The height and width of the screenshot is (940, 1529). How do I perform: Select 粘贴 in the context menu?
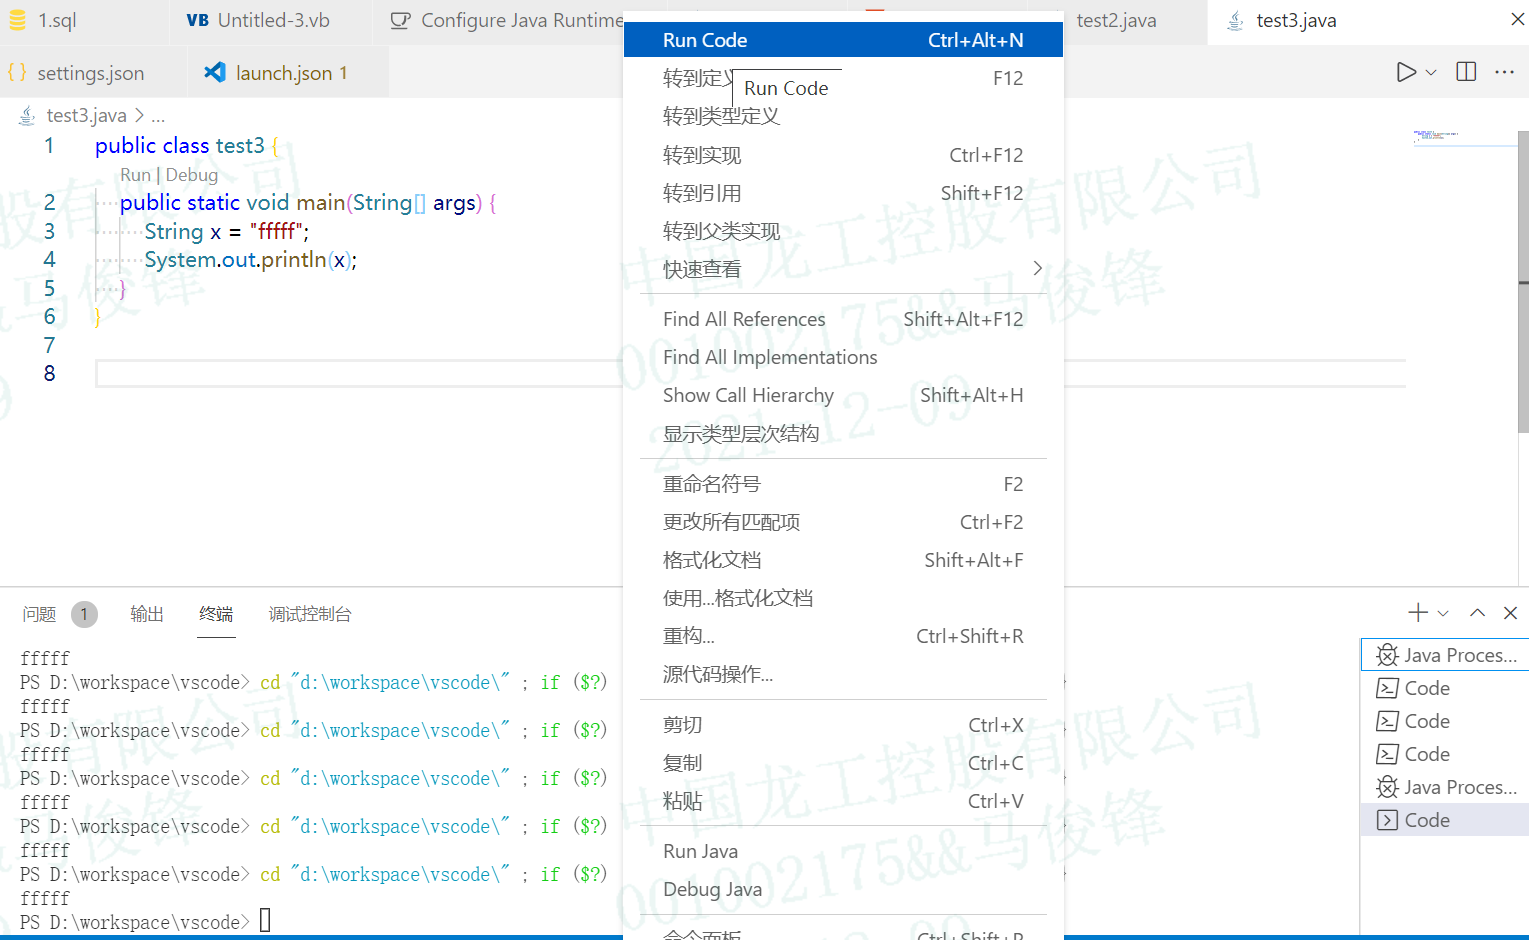[843, 801]
